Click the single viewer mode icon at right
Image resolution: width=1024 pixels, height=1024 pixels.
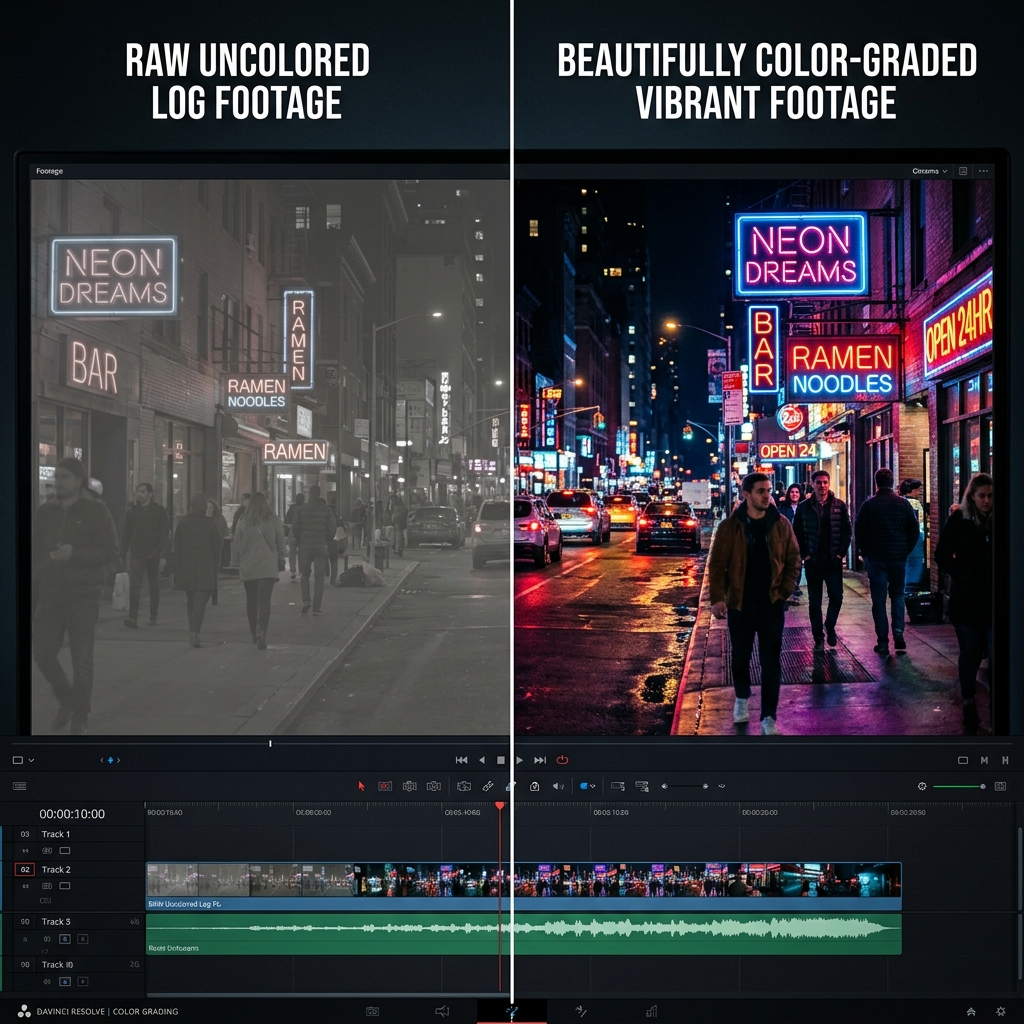[x=963, y=760]
